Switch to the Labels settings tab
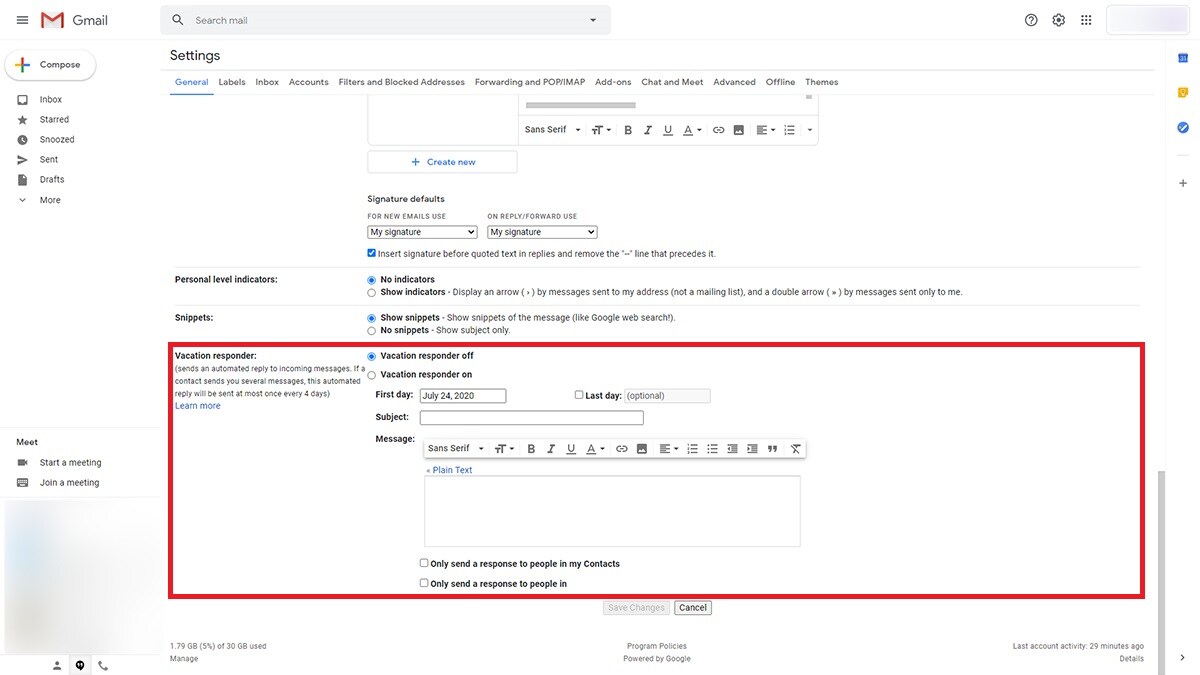The height and width of the screenshot is (675, 1200). pos(232,82)
